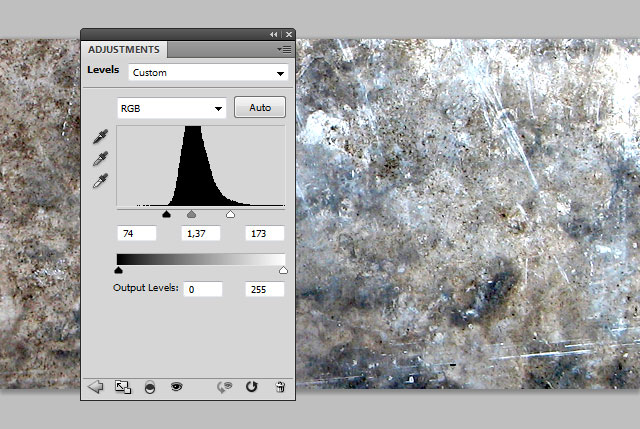The width and height of the screenshot is (640, 429).
Task: Click the 'Output Levels:' label
Action: [146, 288]
